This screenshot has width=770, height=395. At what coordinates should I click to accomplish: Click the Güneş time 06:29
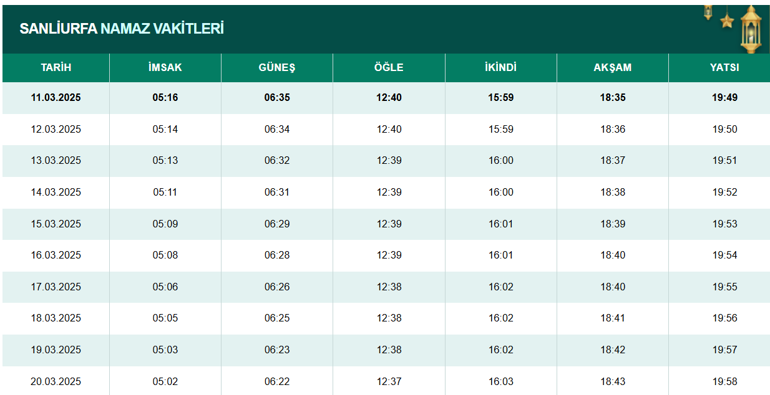277,224
